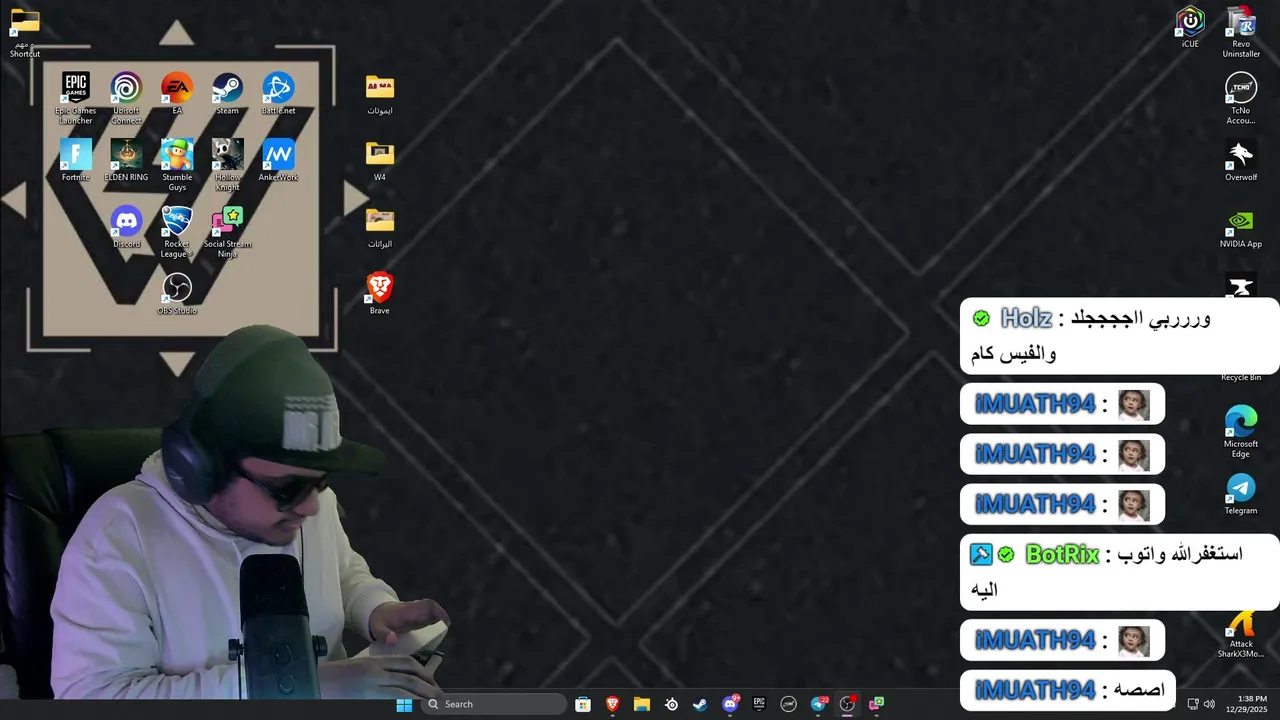1280x720 pixels.
Task: Select the ELDEN RING game icon
Action: tap(126, 160)
